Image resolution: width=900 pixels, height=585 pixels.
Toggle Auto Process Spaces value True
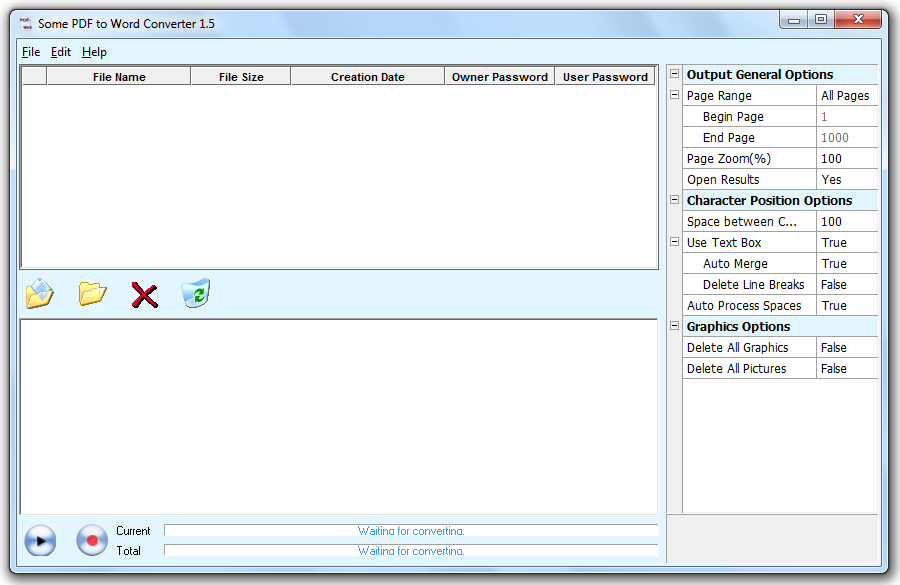pyautogui.click(x=847, y=305)
